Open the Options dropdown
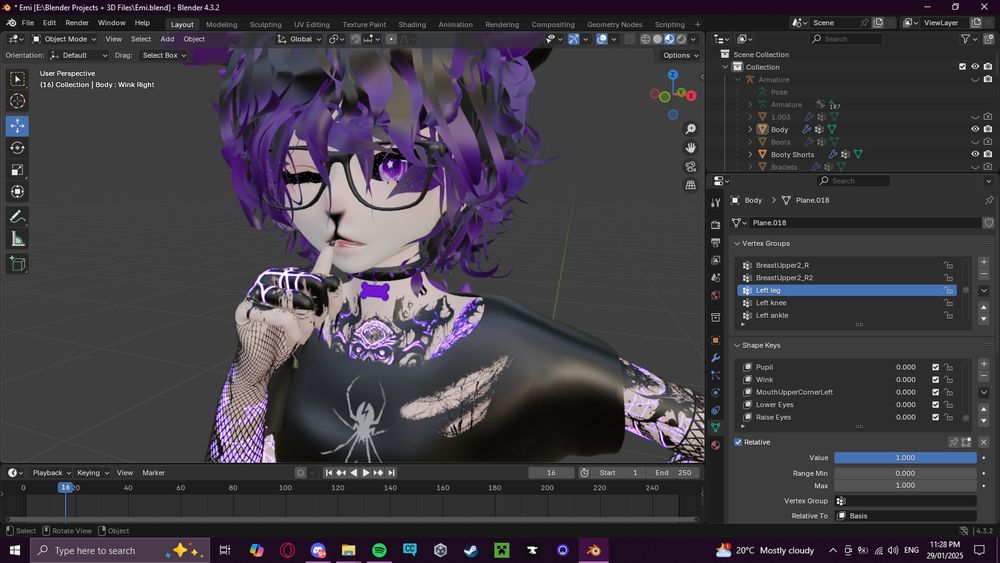Viewport: 1000px width, 563px height. coord(680,55)
